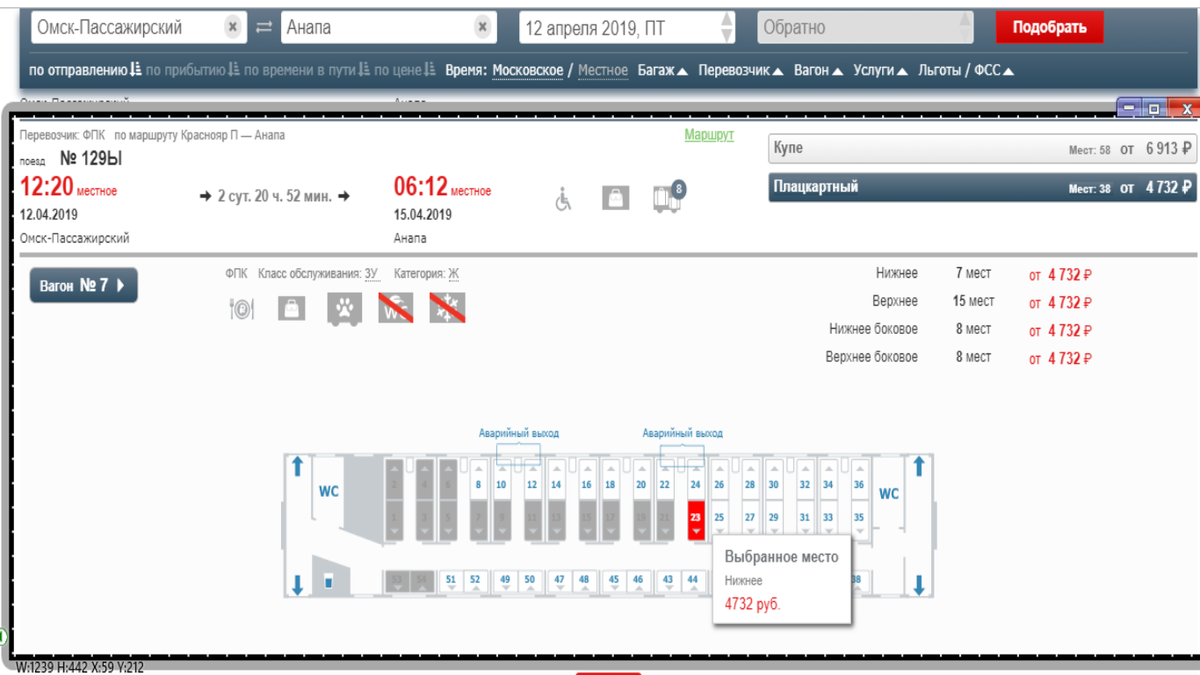Open the Вагон № 7 selector

click(x=83, y=285)
